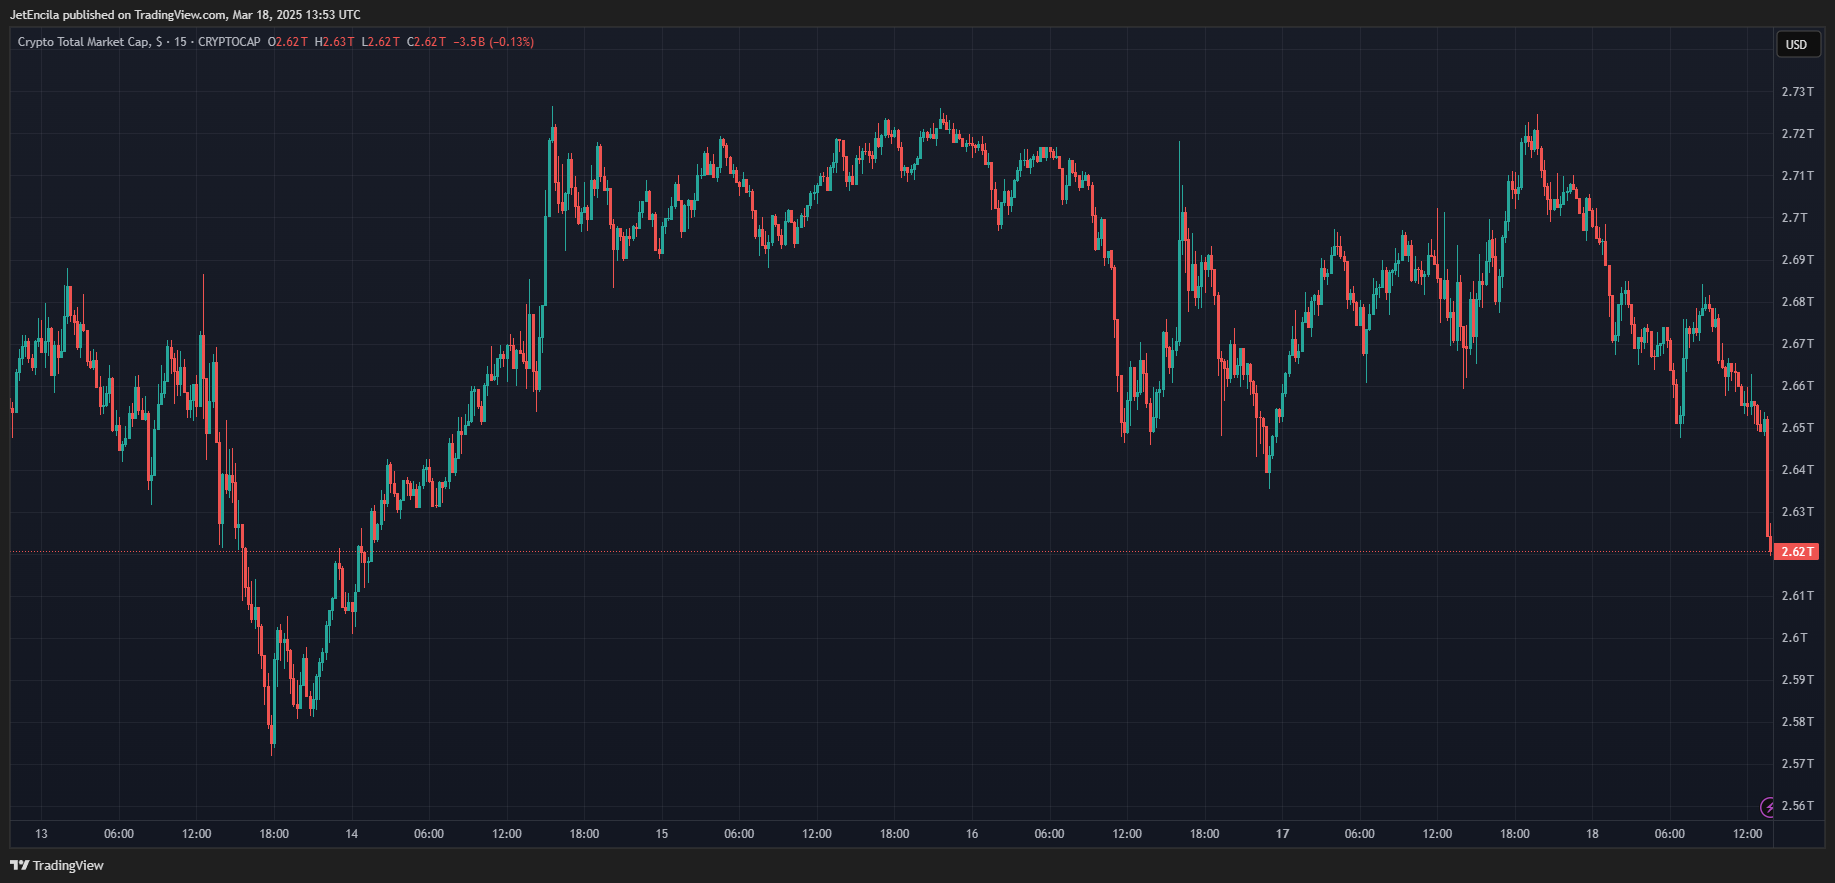Click the 2.6T price axis label
This screenshot has height=883, width=1835.
coord(1794,638)
